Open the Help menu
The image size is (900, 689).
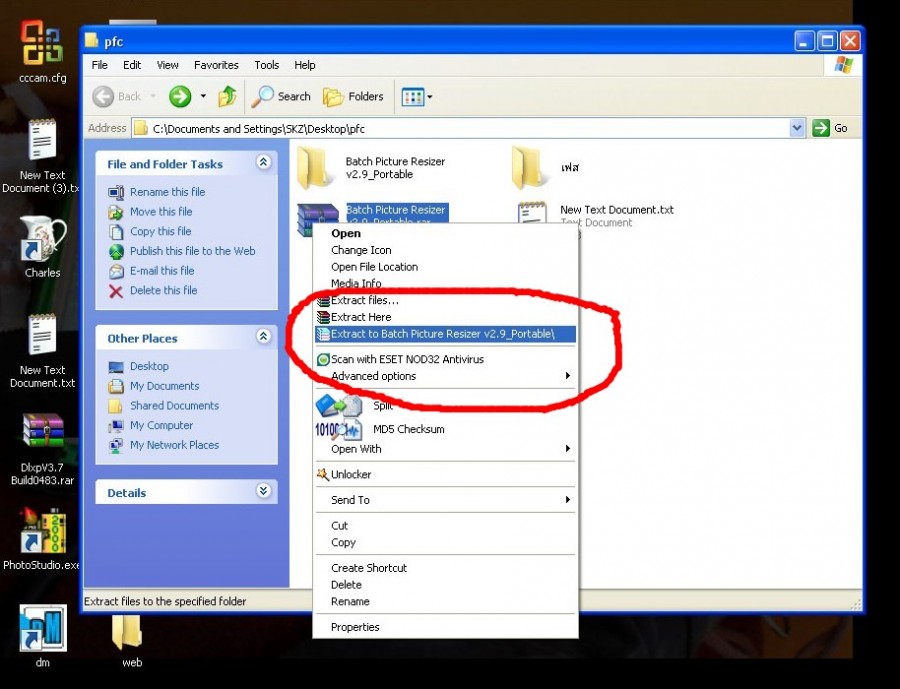tap(305, 65)
